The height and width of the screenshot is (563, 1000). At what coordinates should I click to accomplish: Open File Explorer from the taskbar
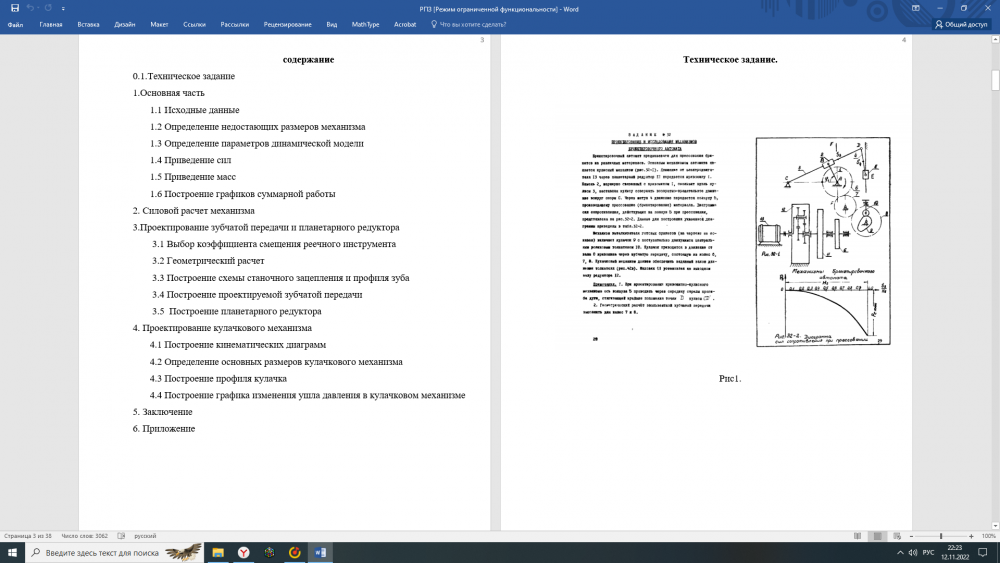218,552
